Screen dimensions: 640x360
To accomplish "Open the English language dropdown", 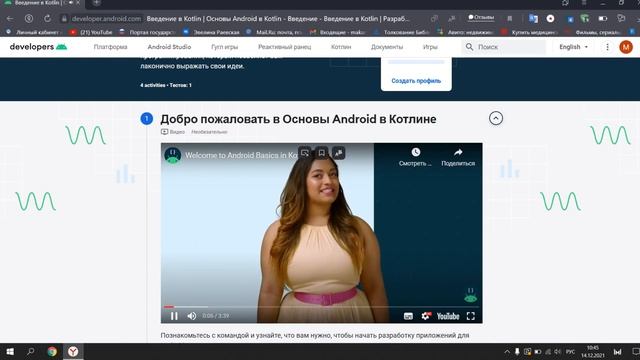I will [573, 47].
